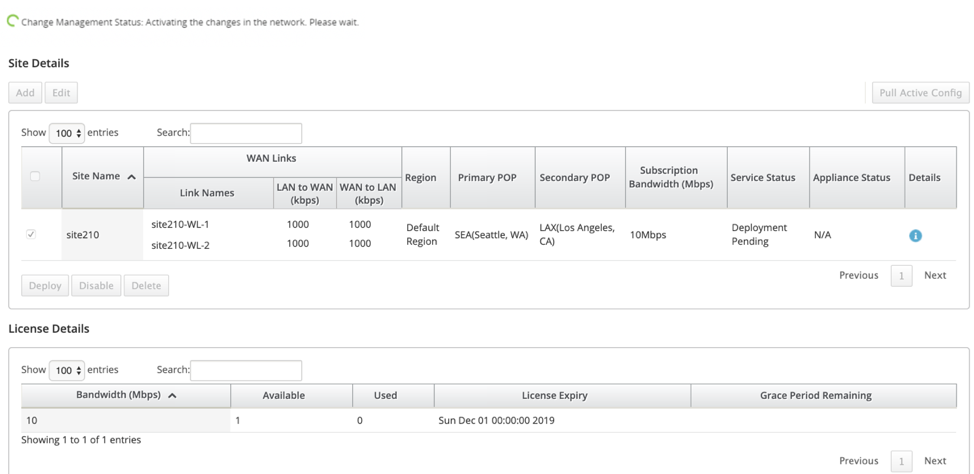Screen dimensions: 974x474
Task: Click WAN to LAN (kbps) column header
Action: coord(368,193)
